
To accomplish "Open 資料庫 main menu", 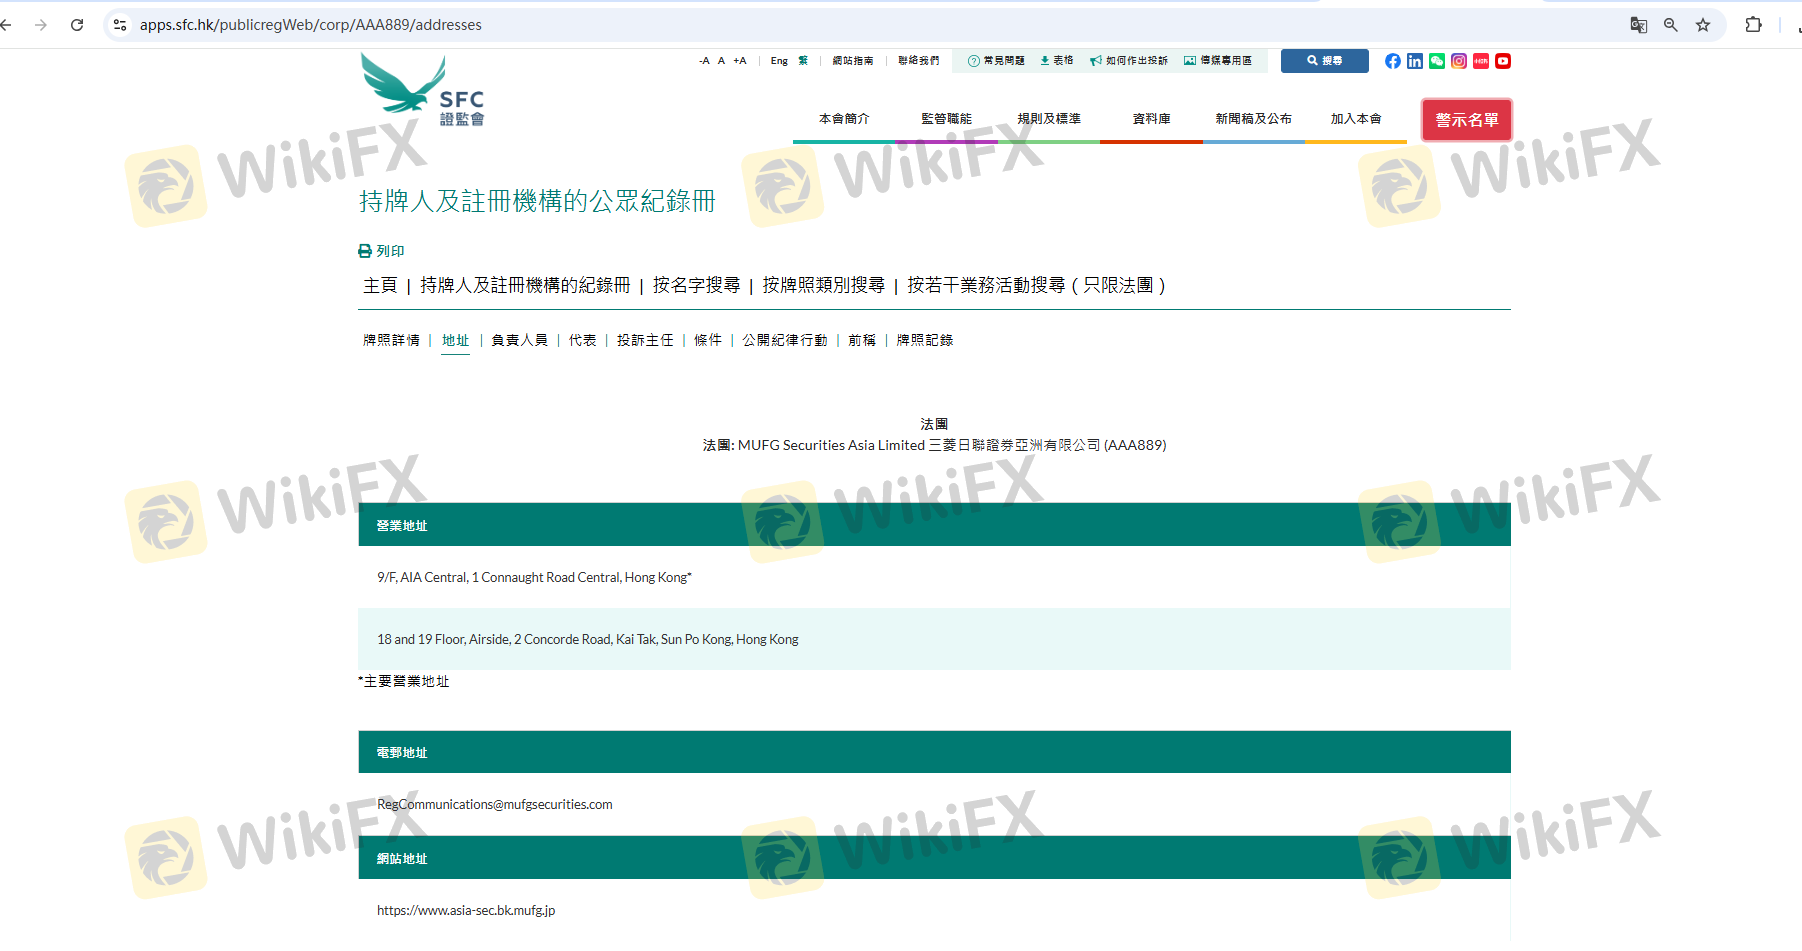I will 1151,119.
